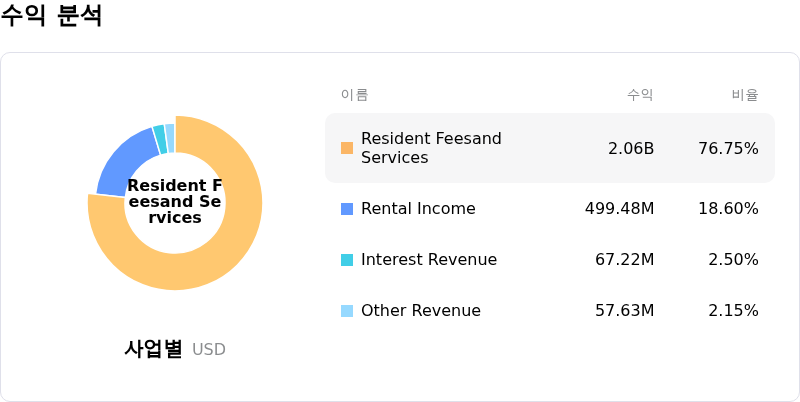Sort by the 이름 column header

click(354, 95)
